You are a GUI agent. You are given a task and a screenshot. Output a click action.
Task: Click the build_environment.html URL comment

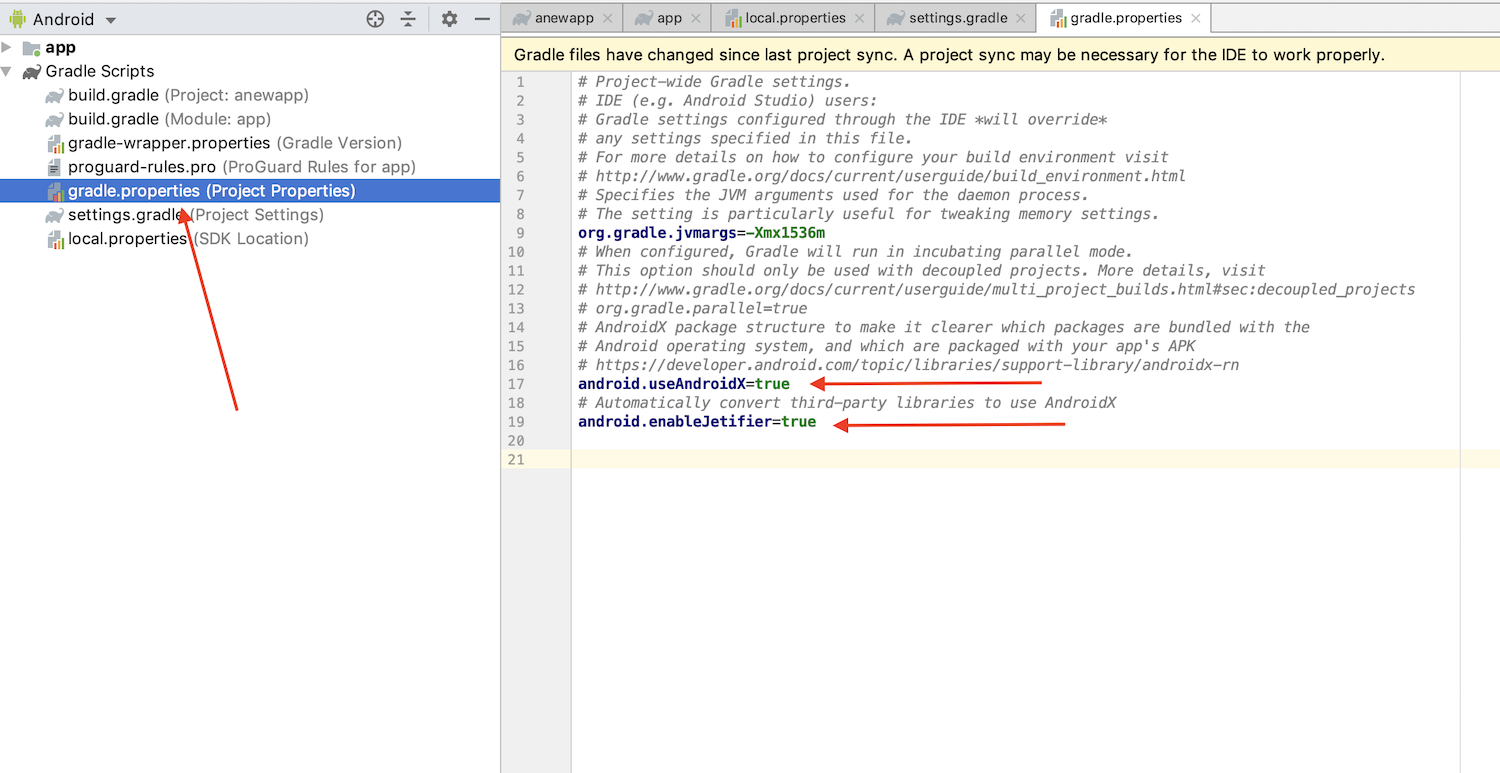(882, 176)
